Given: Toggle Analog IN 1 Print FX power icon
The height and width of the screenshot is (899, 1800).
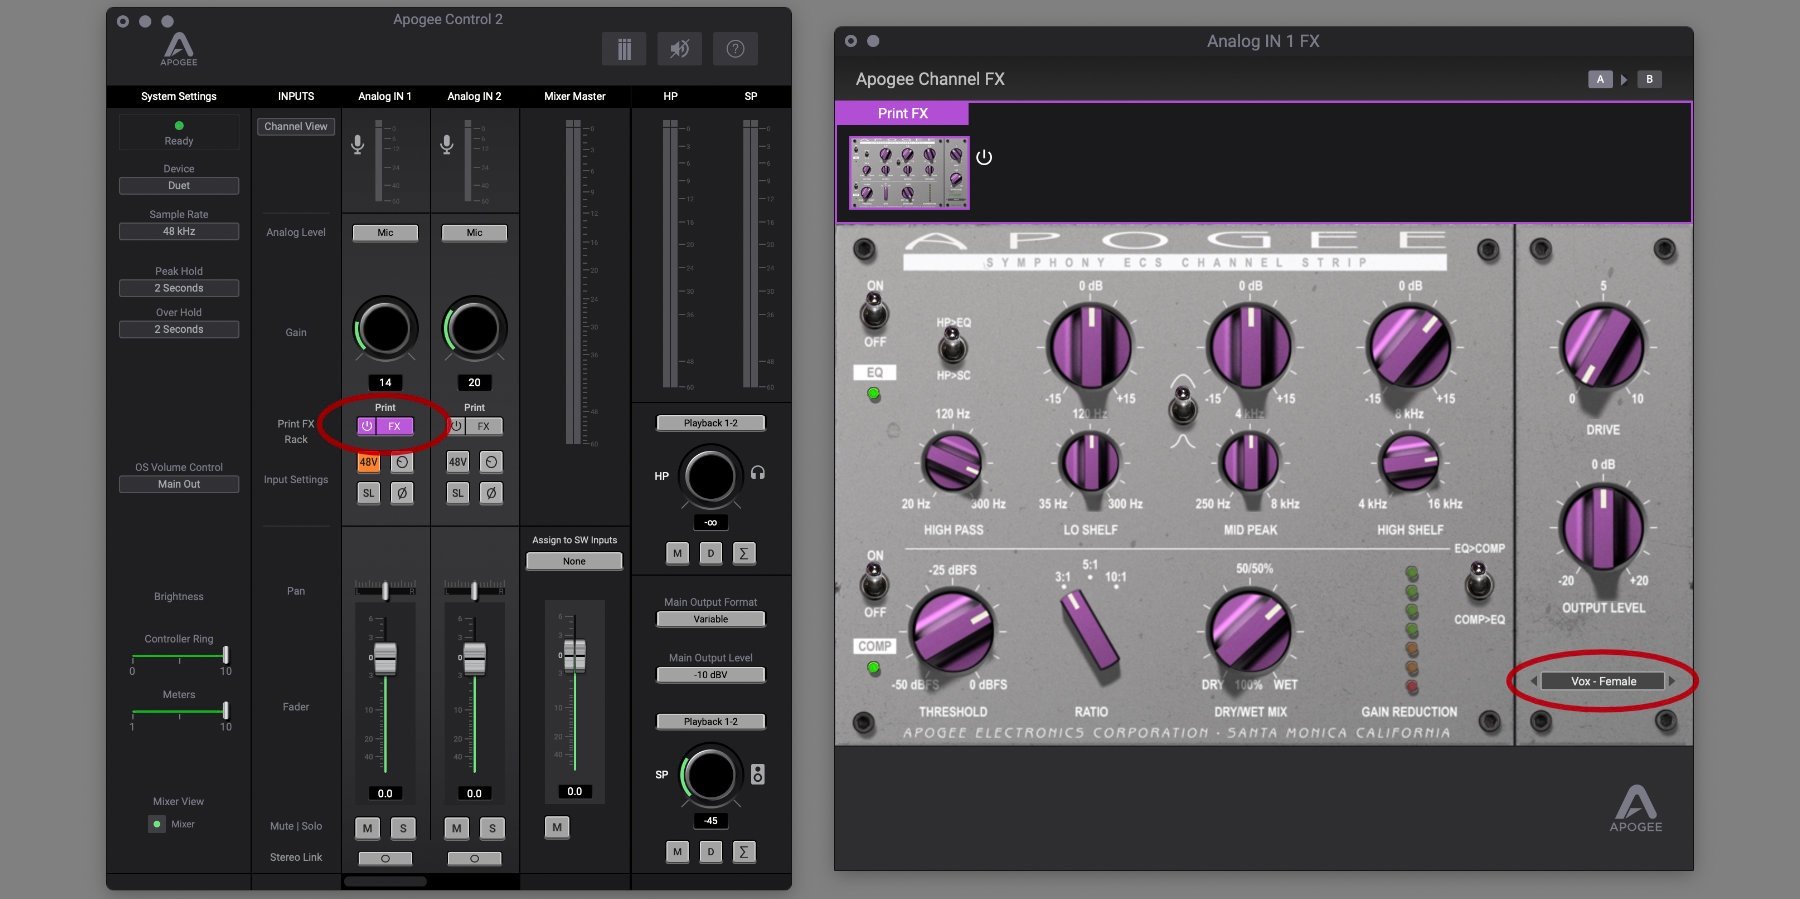Looking at the screenshot, I should click(367, 426).
